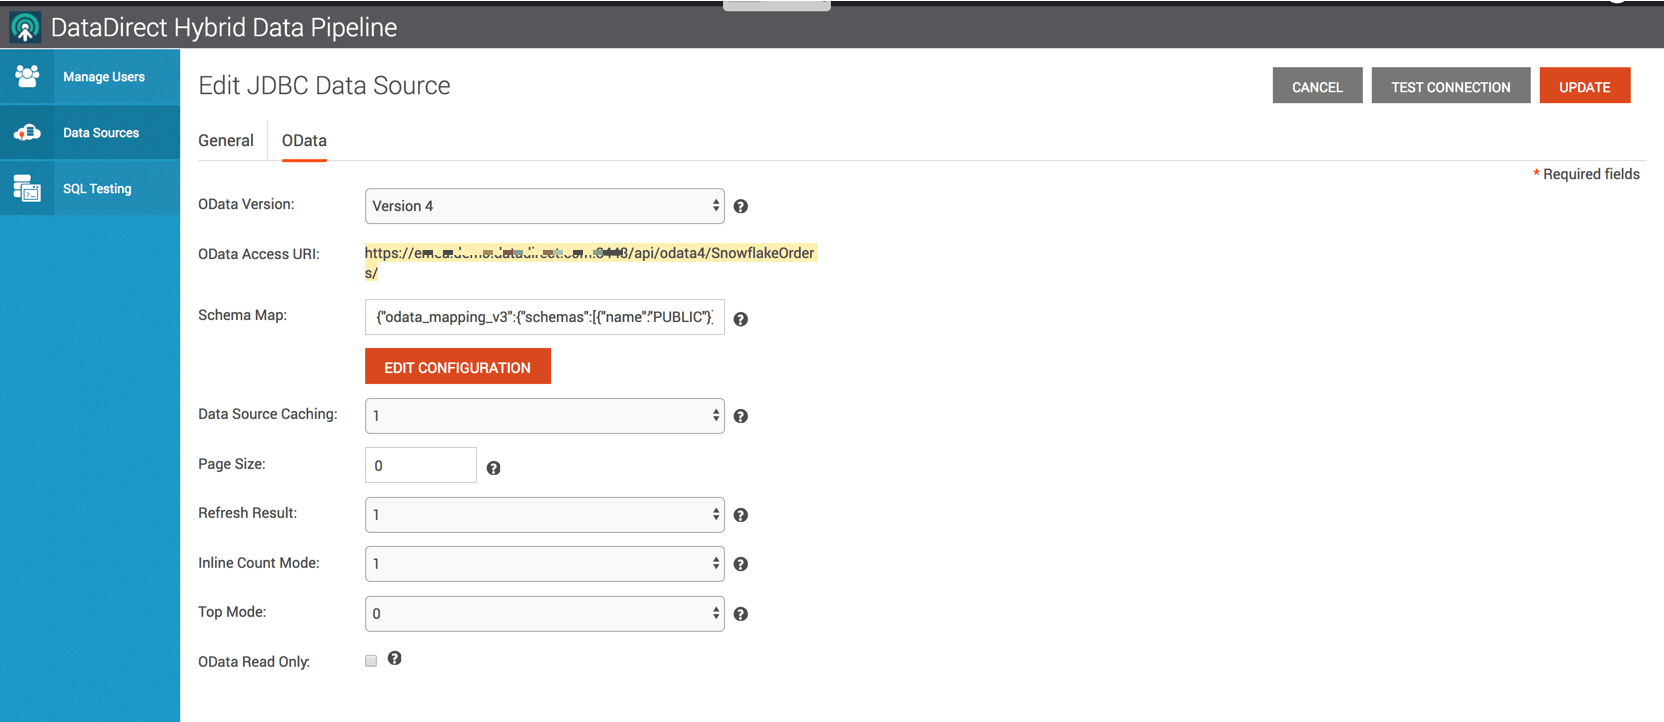1664x722 pixels.
Task: Click the DataDirect logo icon in header
Action: click(x=25, y=27)
